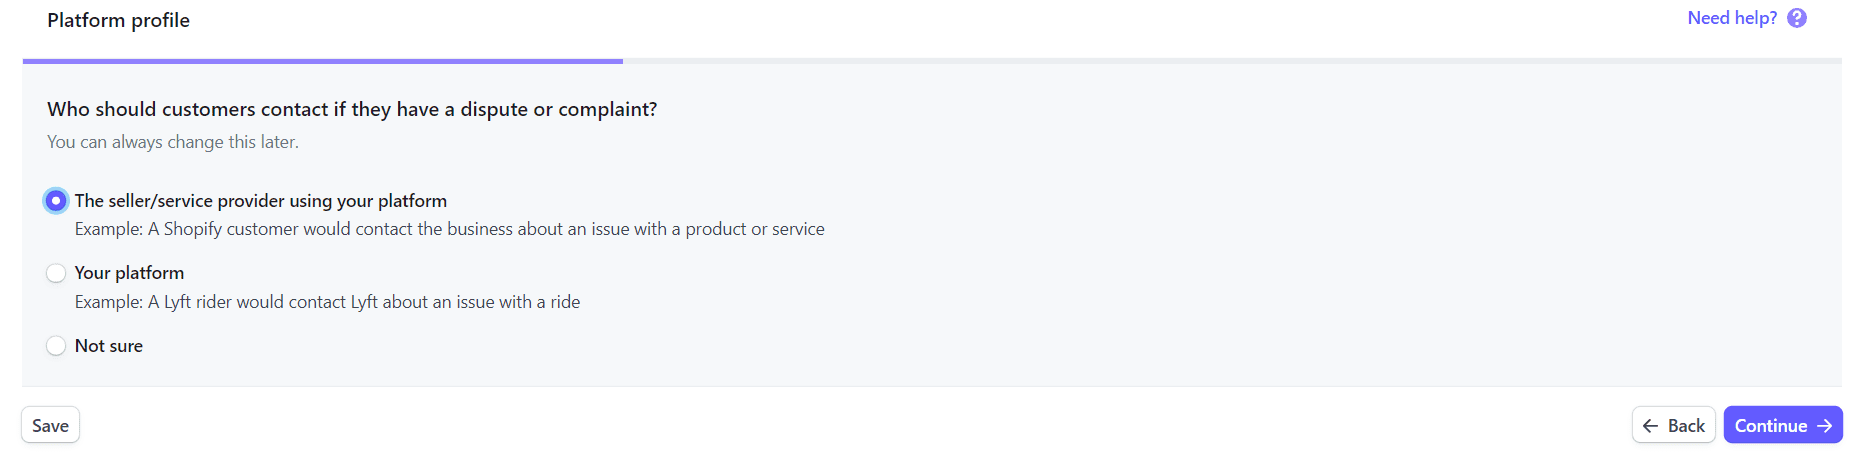Viewport: 1859px width, 456px height.
Task: Click the Shopify customer example description
Action: 450,229
